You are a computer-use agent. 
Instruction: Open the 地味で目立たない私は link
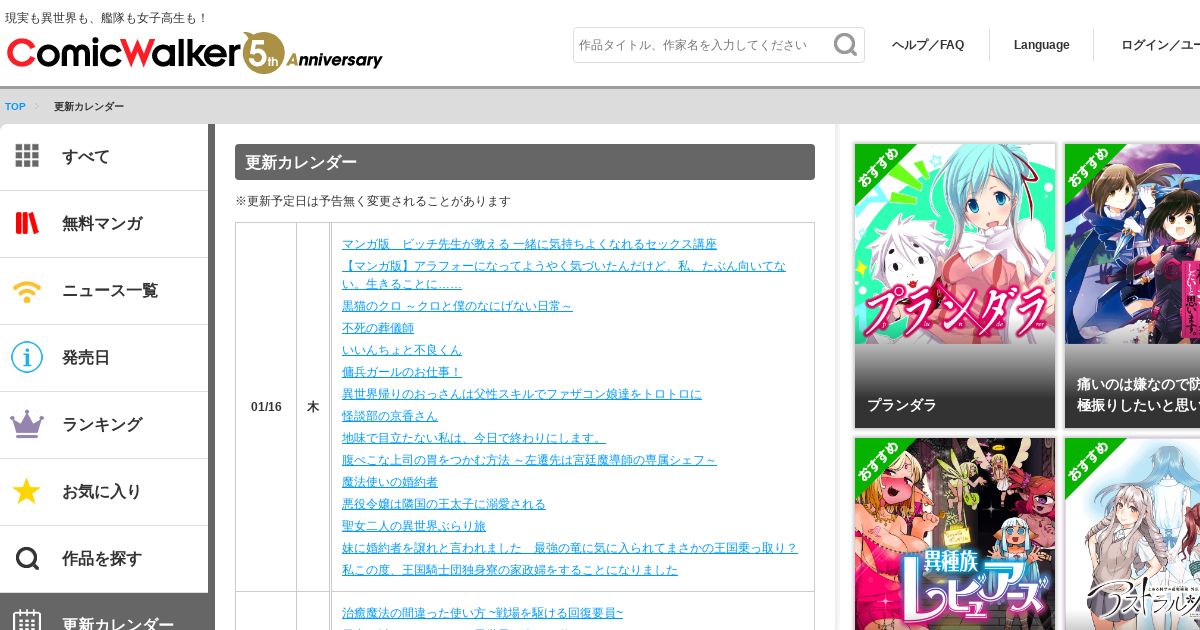coord(474,438)
